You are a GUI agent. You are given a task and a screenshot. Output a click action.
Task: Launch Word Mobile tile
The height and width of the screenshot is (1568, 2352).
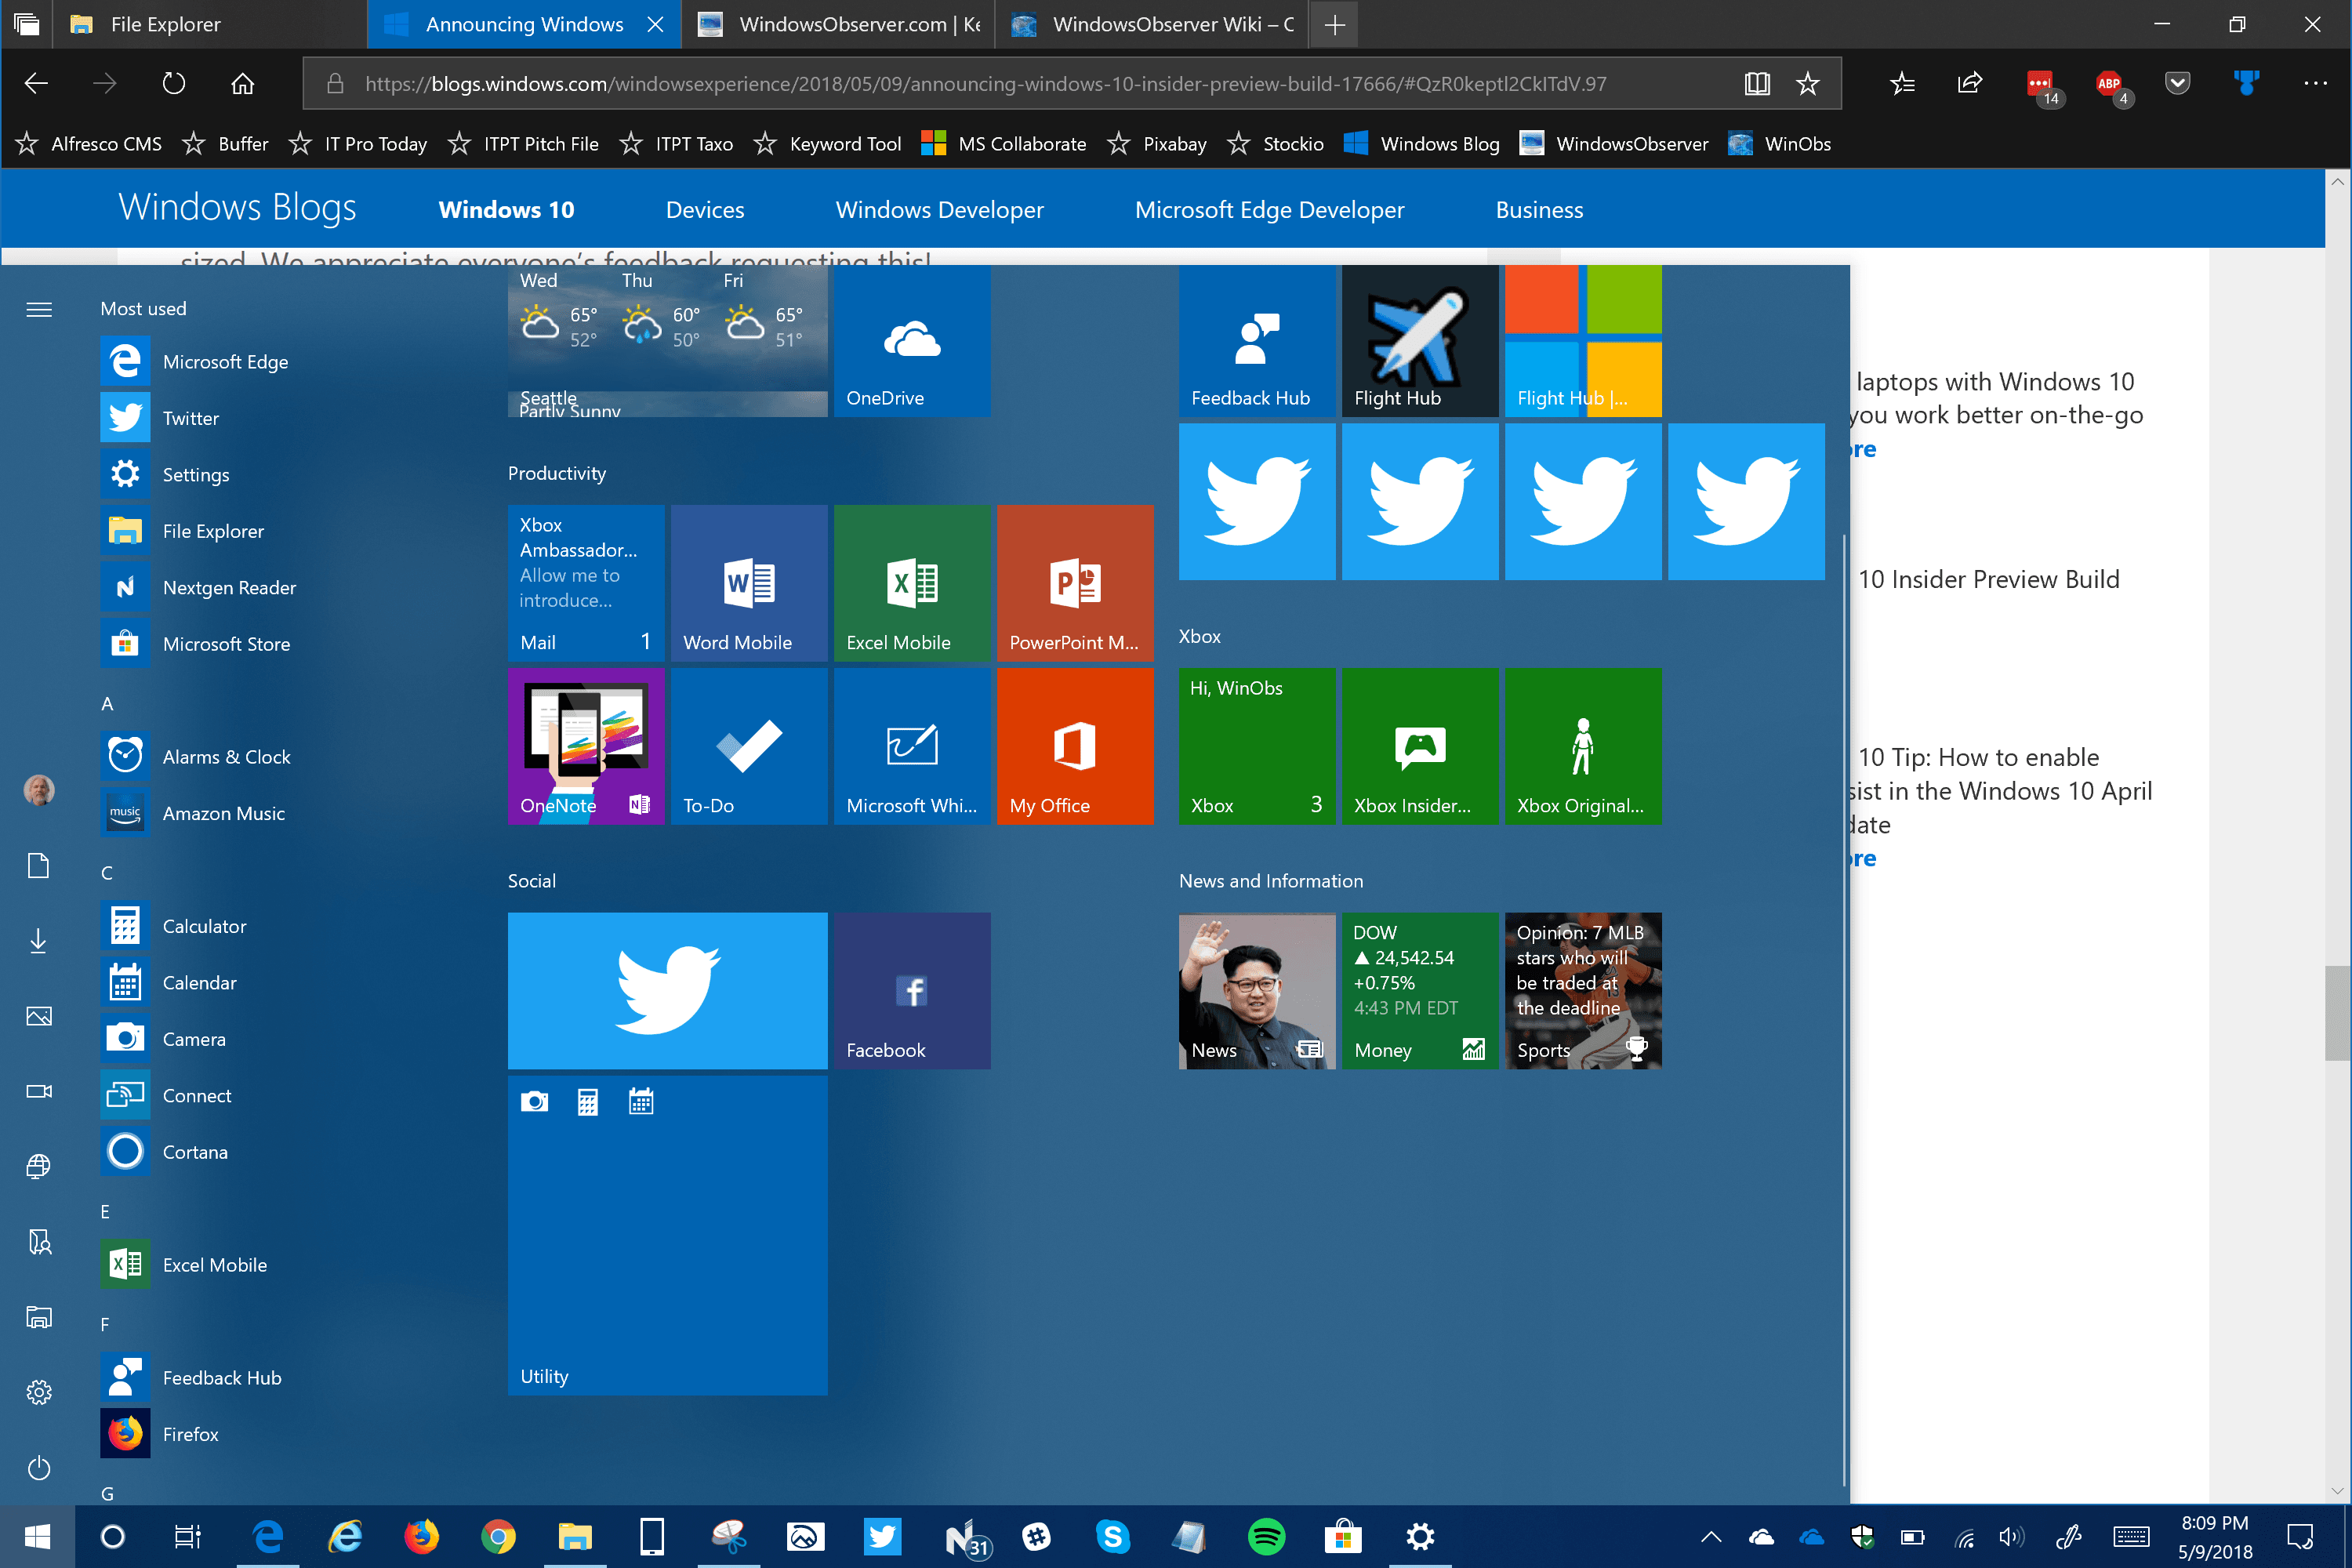point(748,583)
